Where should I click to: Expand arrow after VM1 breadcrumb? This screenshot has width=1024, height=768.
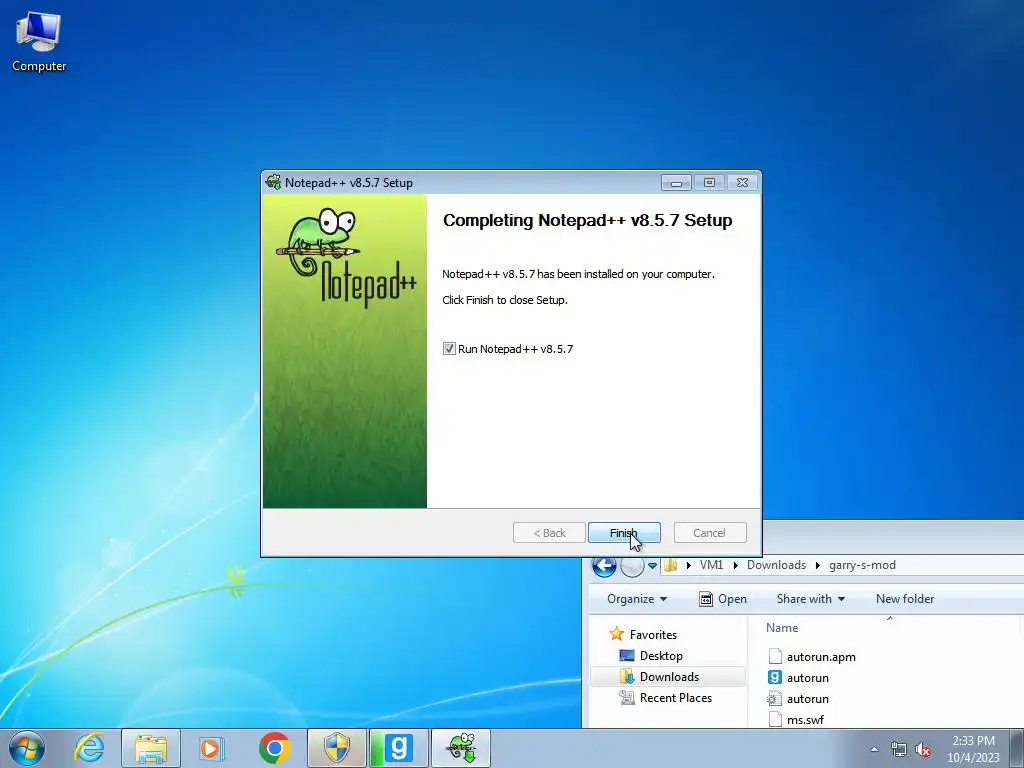pos(735,566)
